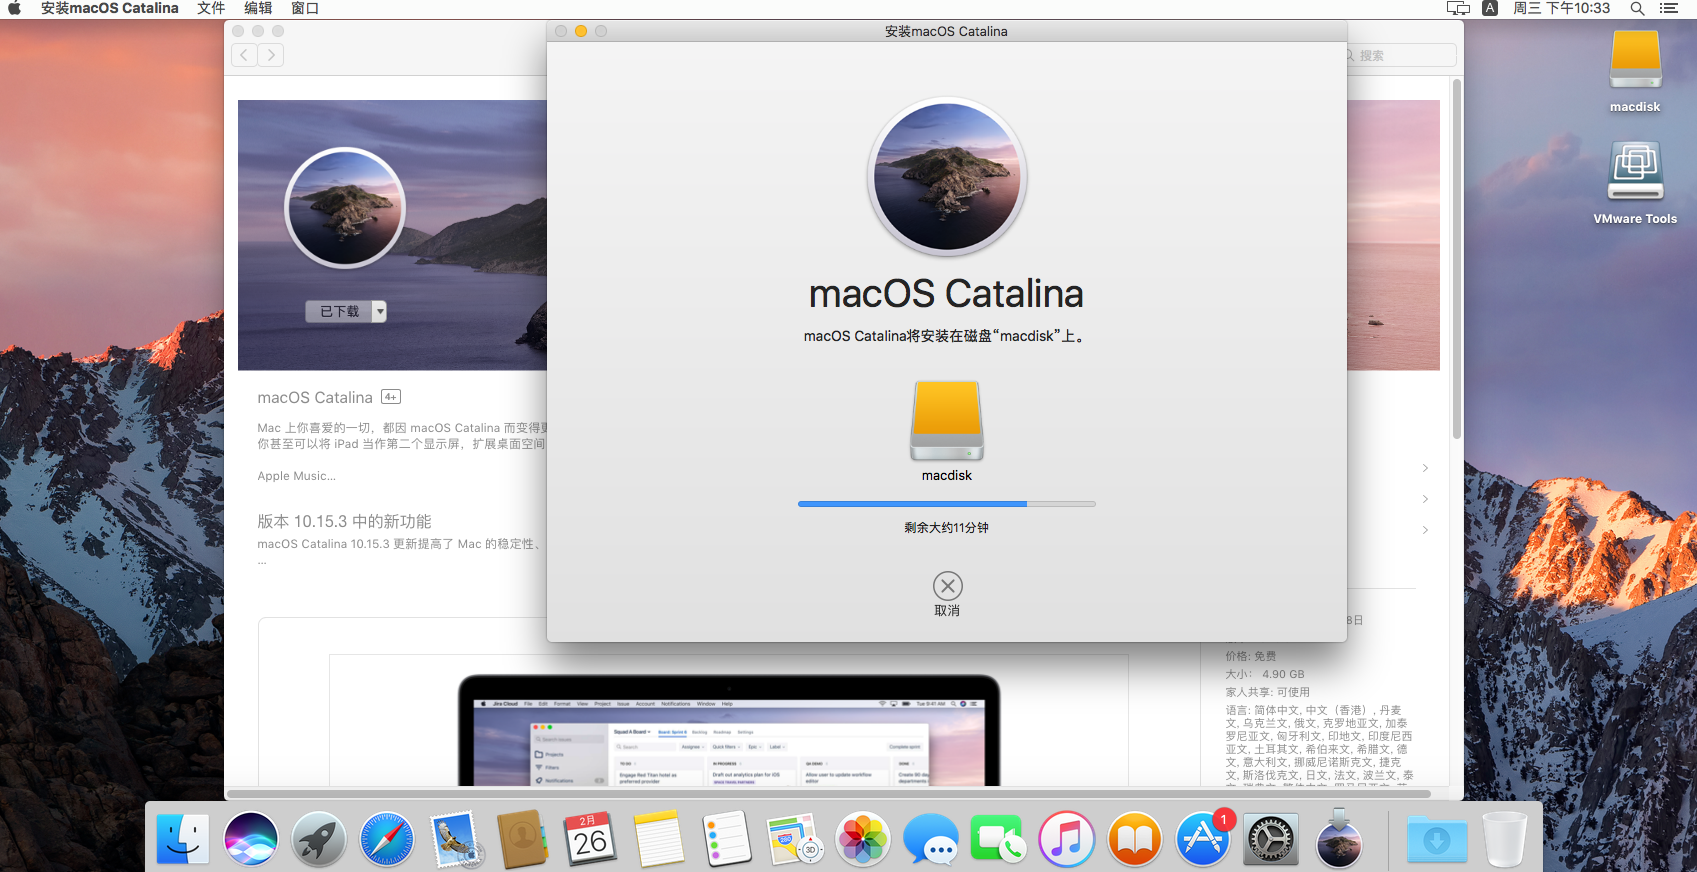Click the App Store horizontal scrollbar
This screenshot has height=872, width=1697.
pos(829,794)
